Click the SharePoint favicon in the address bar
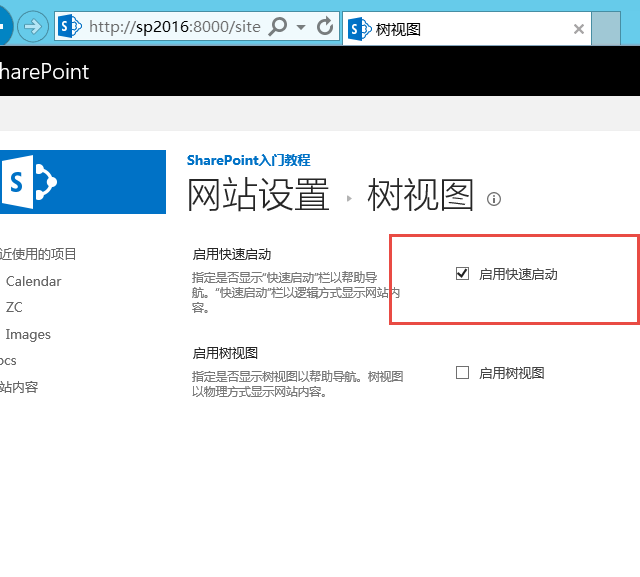Screen dimensions: 640x577 click(70, 27)
